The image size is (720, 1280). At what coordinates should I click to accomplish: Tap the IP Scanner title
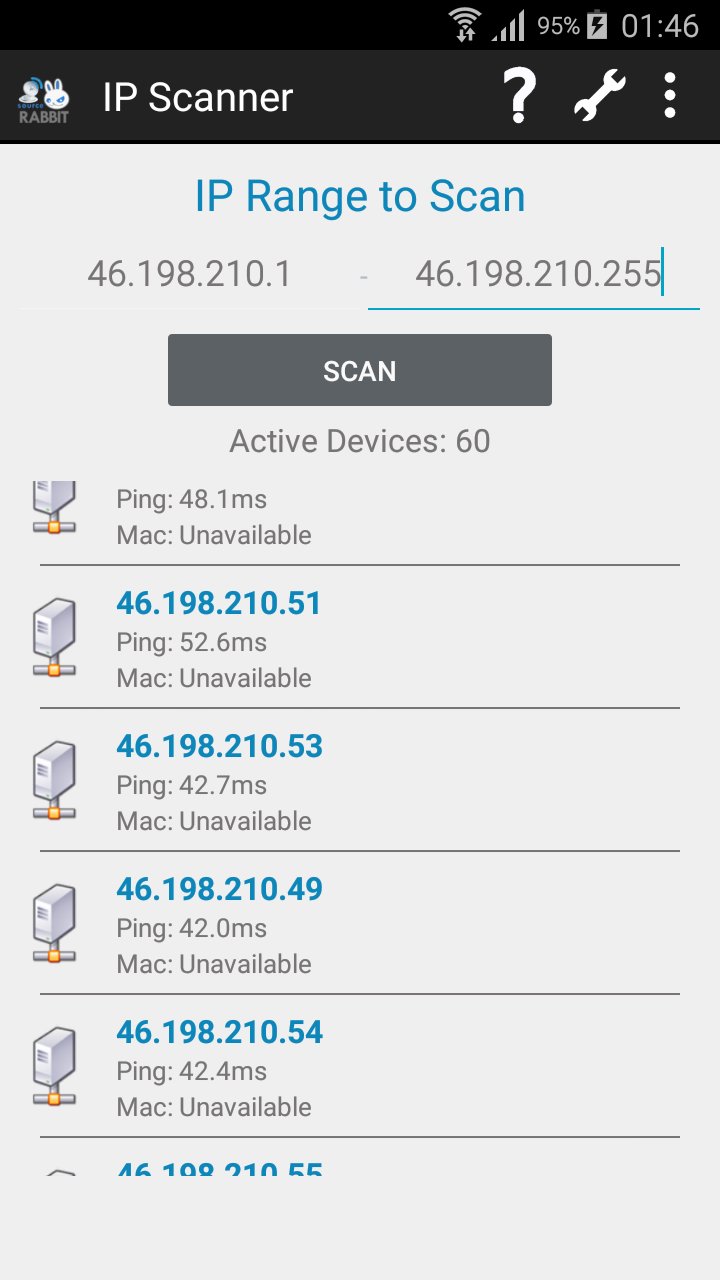pos(198,98)
